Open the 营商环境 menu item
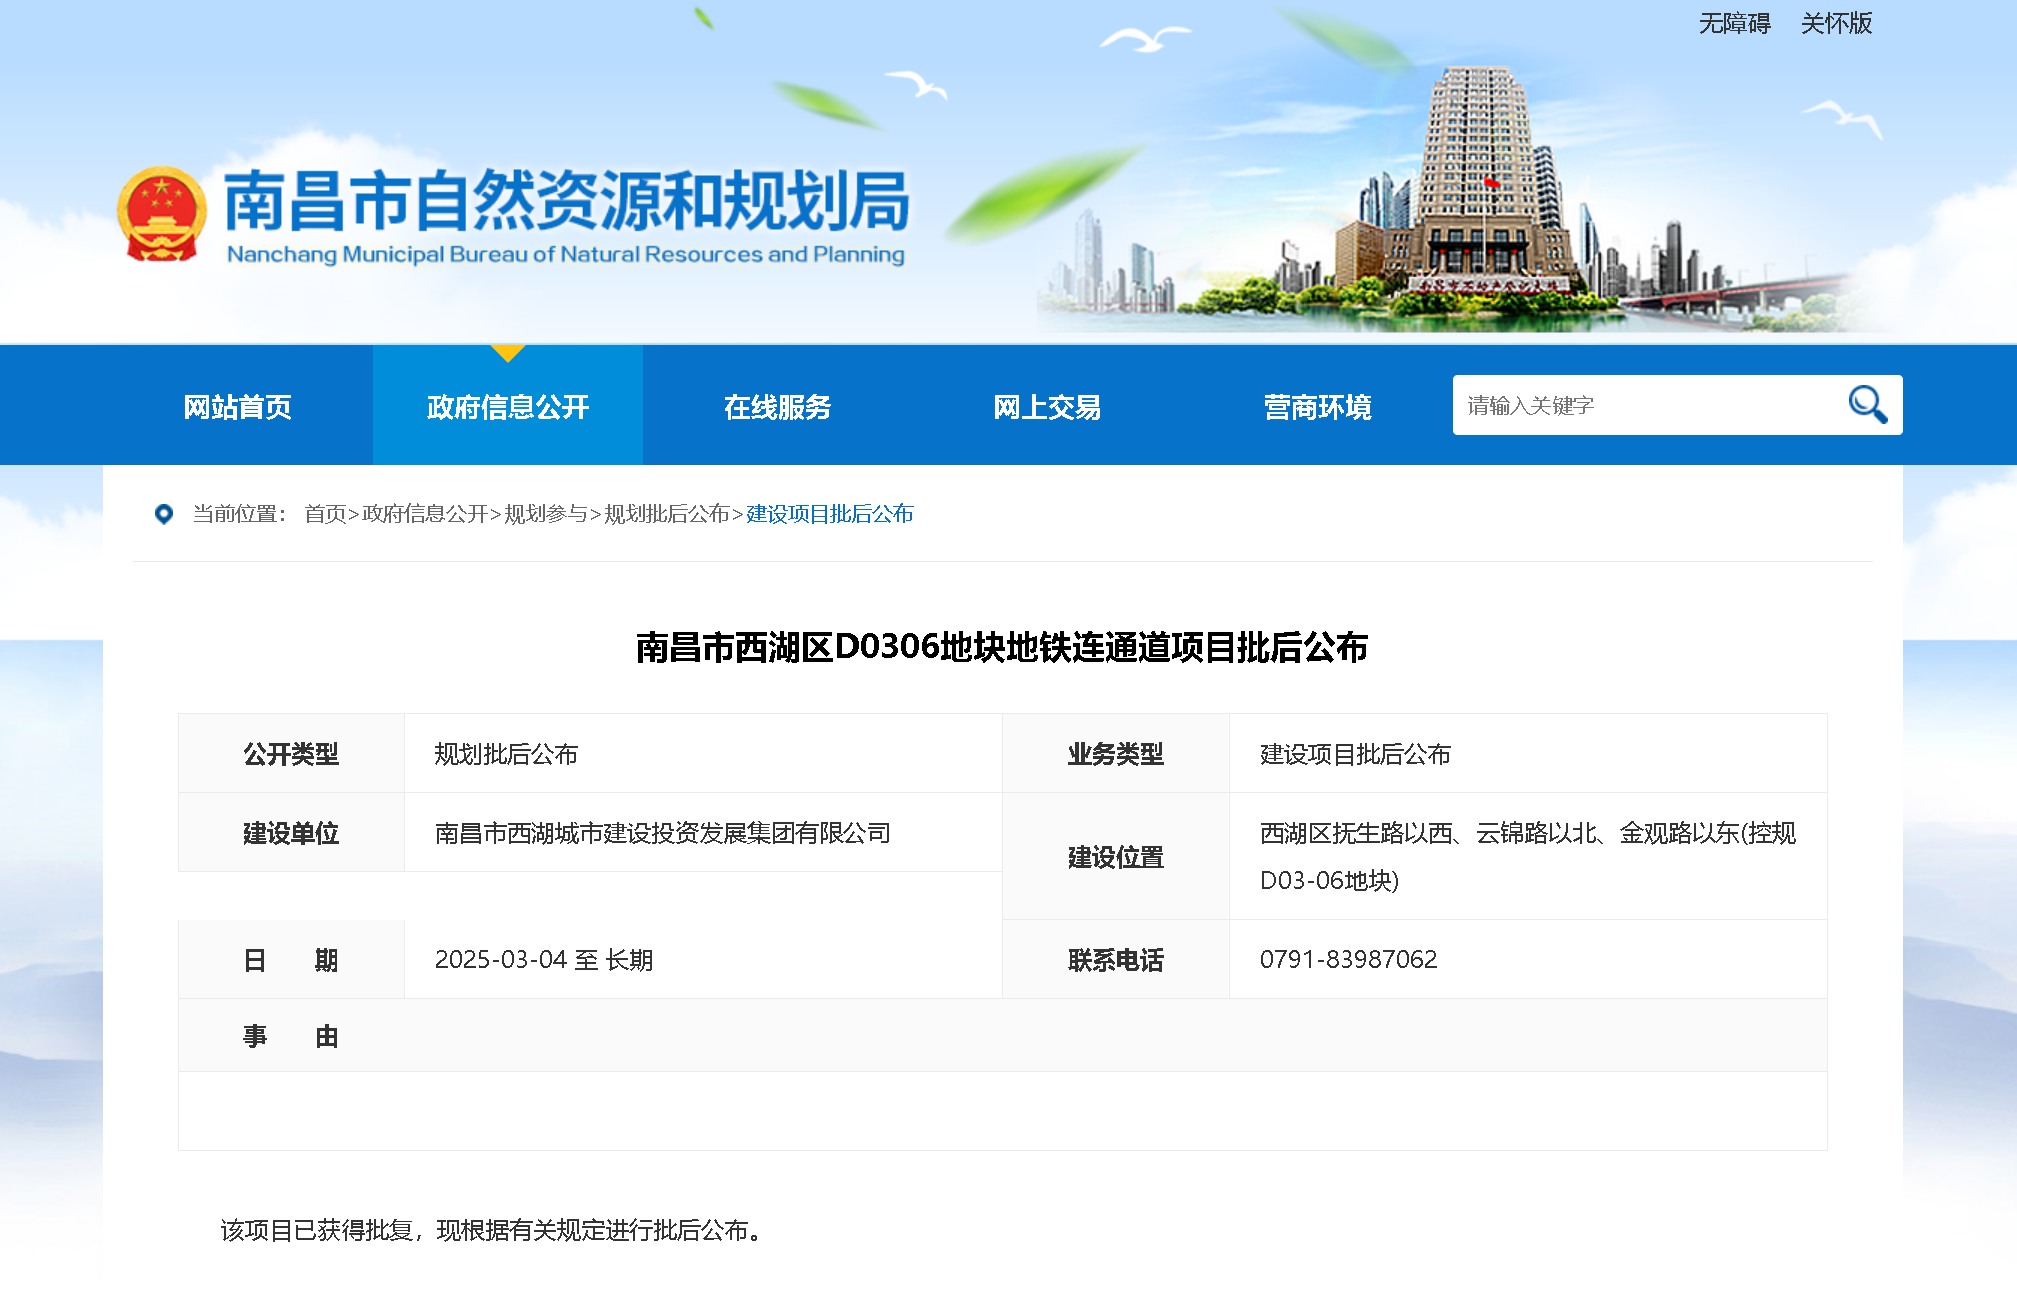This screenshot has width=2017, height=1296. pos(1317,407)
